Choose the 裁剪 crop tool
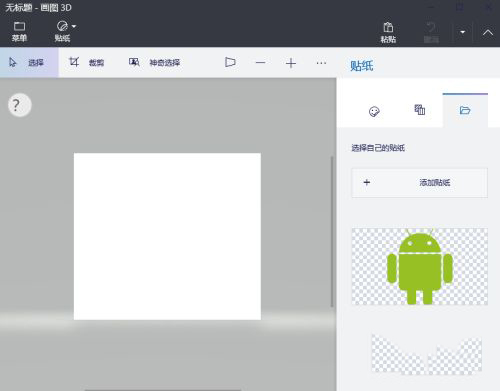500x391 pixels. (x=87, y=62)
